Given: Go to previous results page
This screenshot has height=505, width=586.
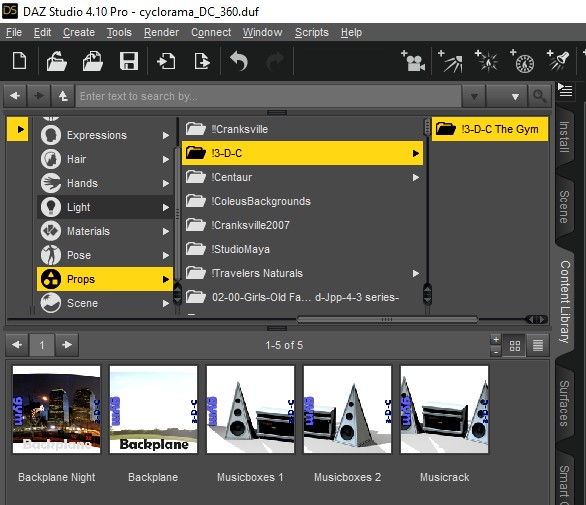Looking at the screenshot, I should (x=17, y=345).
